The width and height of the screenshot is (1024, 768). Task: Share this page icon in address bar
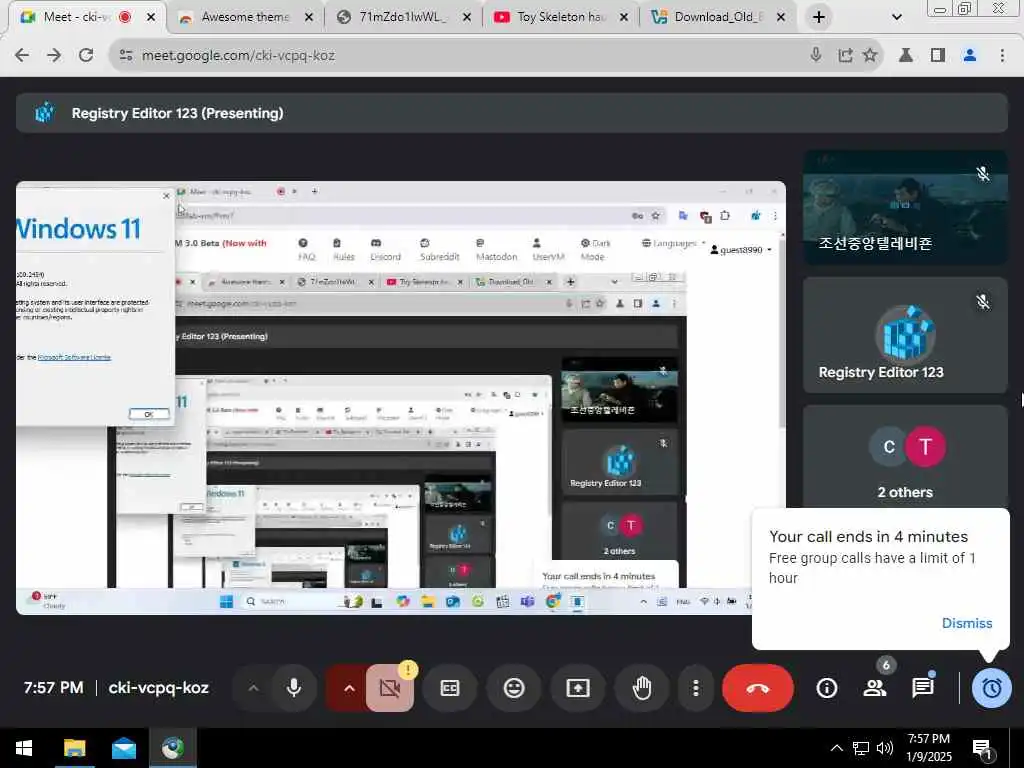[x=845, y=56]
